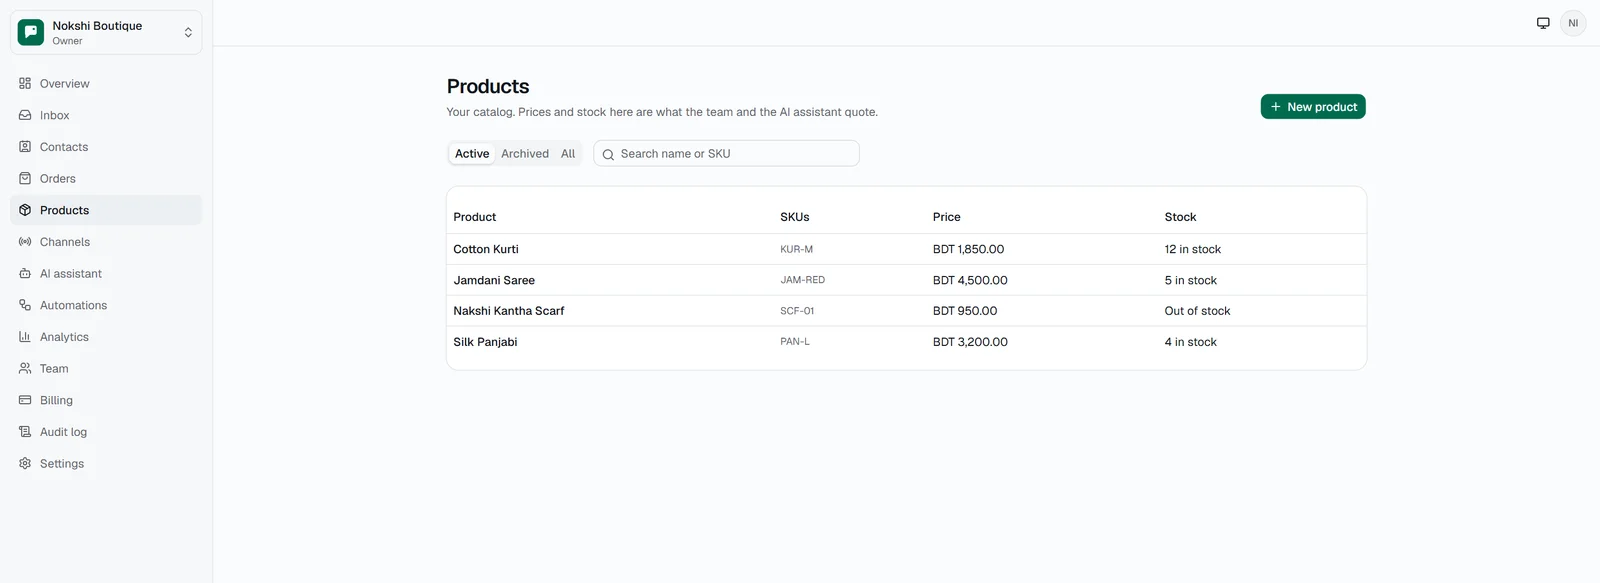
Task: Open the NI user avatar menu
Action: pos(1573,23)
